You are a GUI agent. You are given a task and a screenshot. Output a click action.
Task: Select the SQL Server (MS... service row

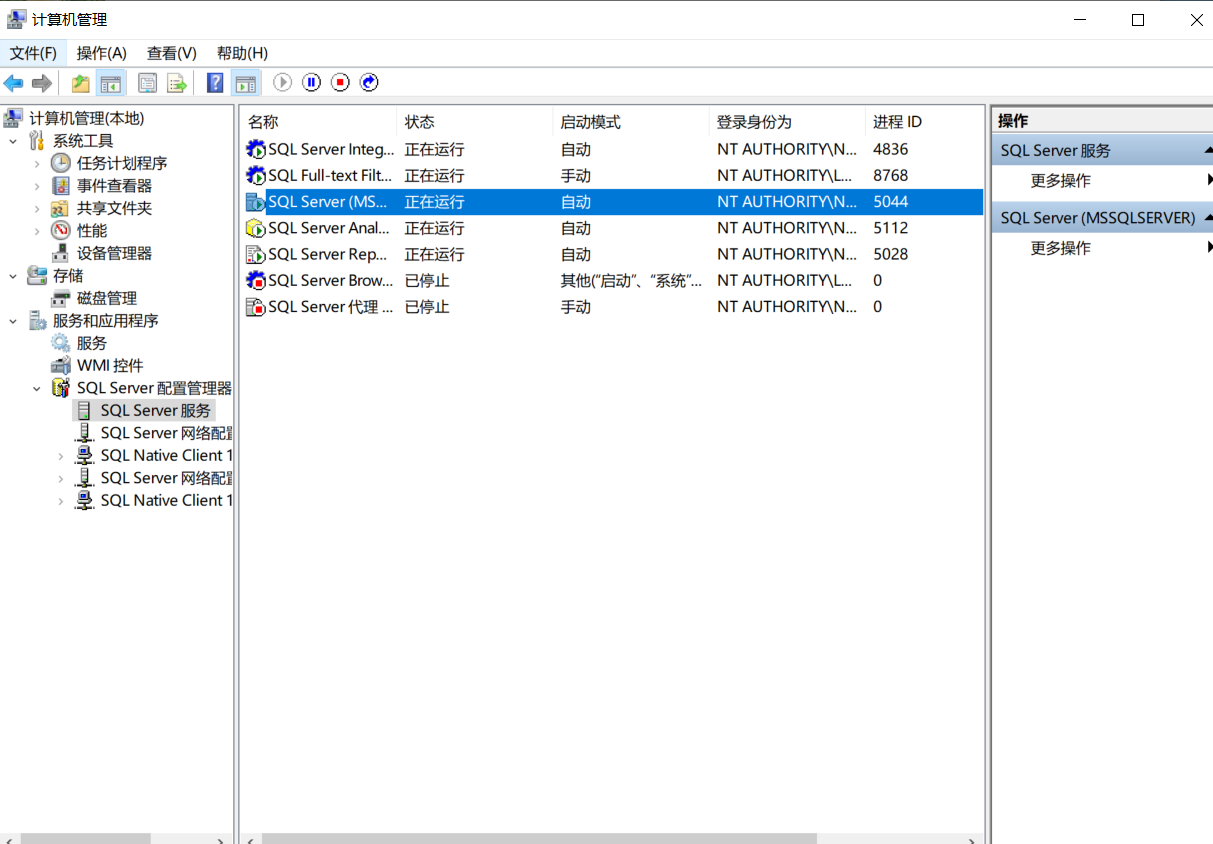[613, 202]
